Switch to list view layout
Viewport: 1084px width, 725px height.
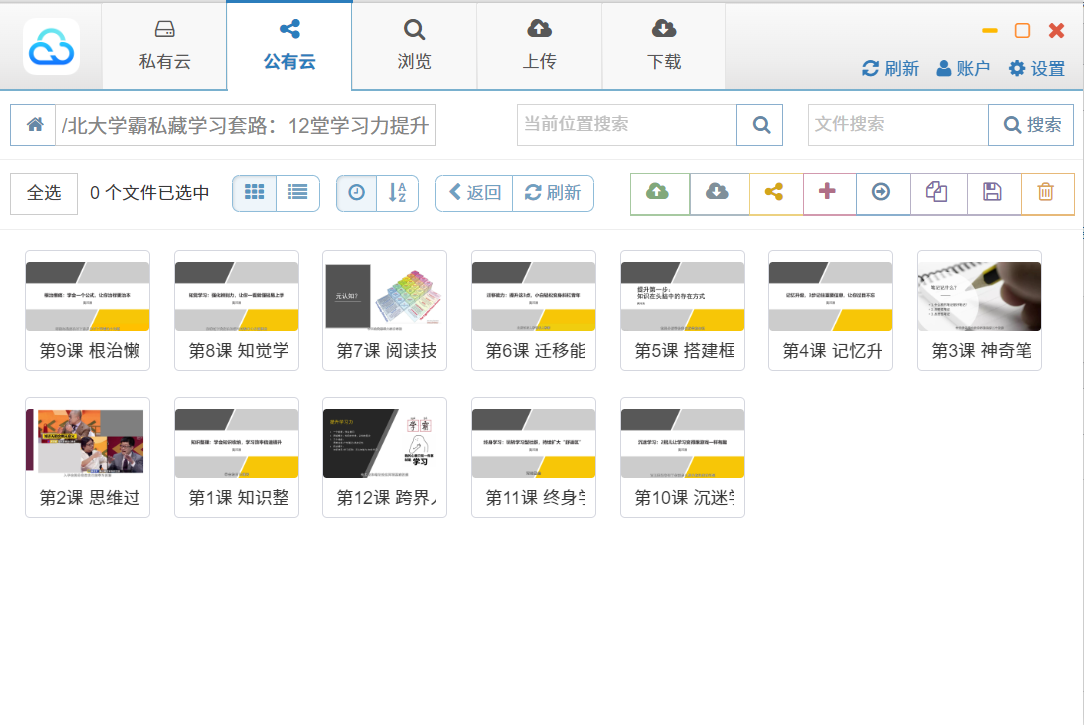coord(297,193)
